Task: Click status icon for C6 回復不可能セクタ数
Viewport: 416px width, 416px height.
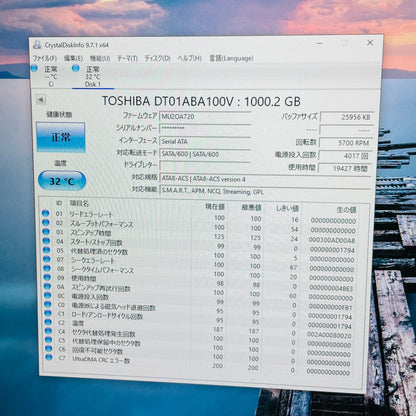Action: 49,349
